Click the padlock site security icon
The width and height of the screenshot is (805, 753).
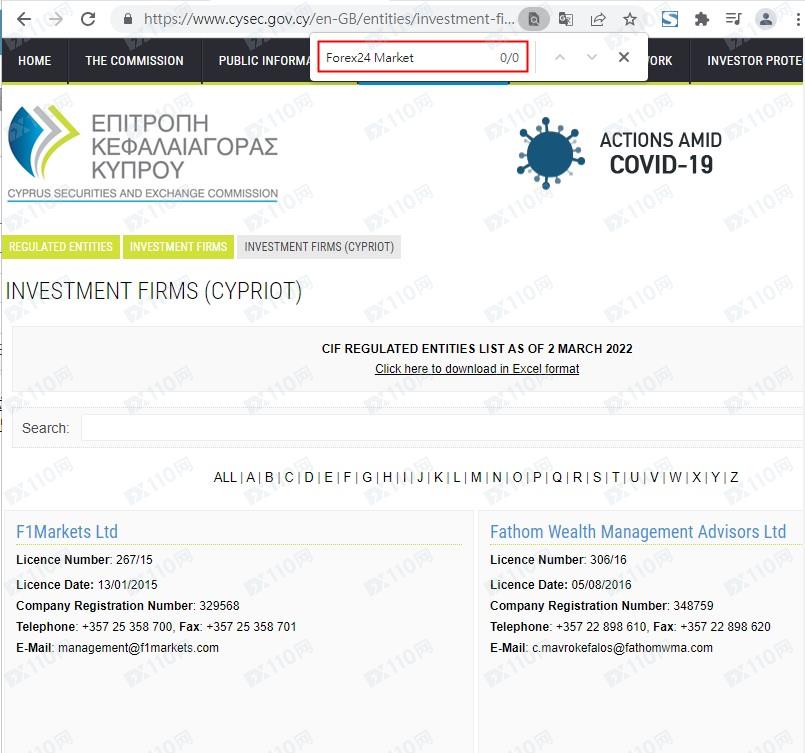pyautogui.click(x=127, y=19)
